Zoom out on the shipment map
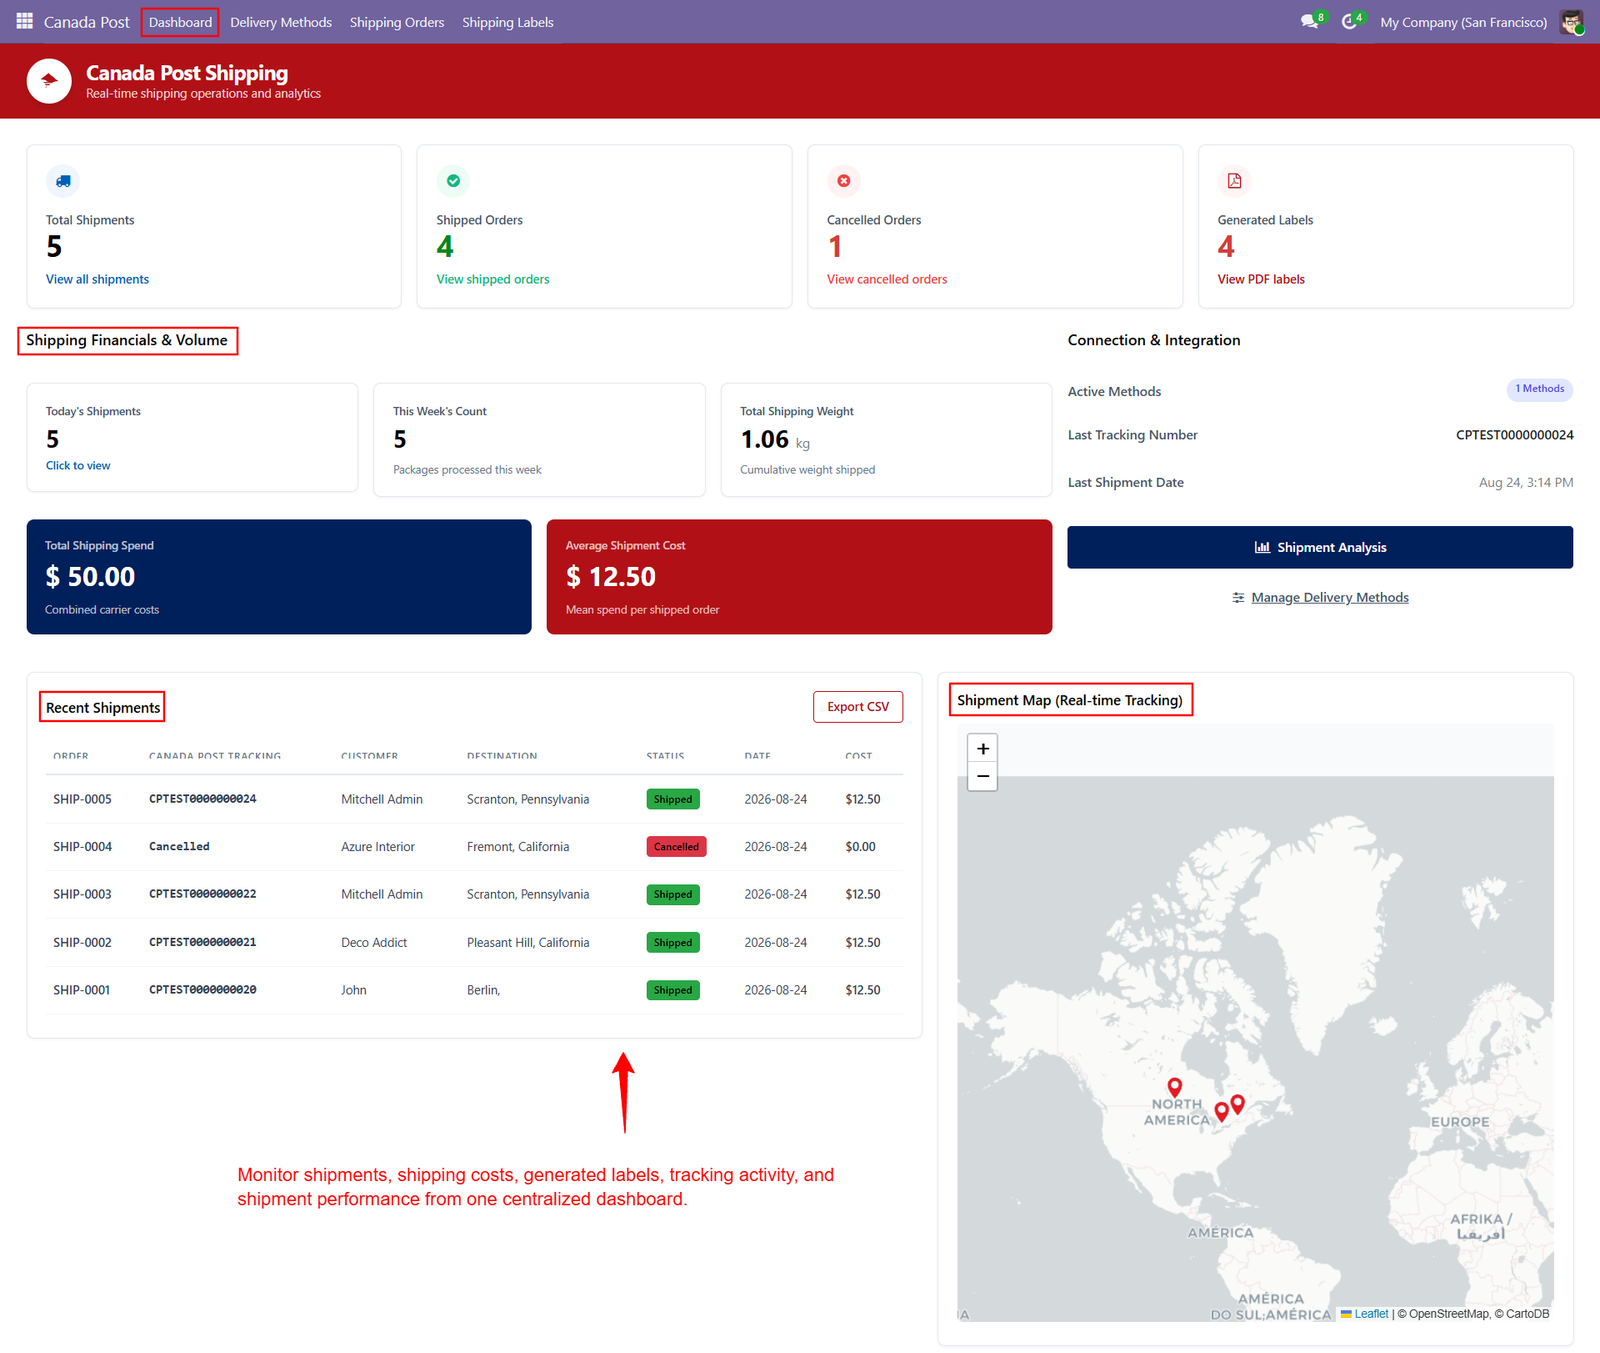 [983, 777]
